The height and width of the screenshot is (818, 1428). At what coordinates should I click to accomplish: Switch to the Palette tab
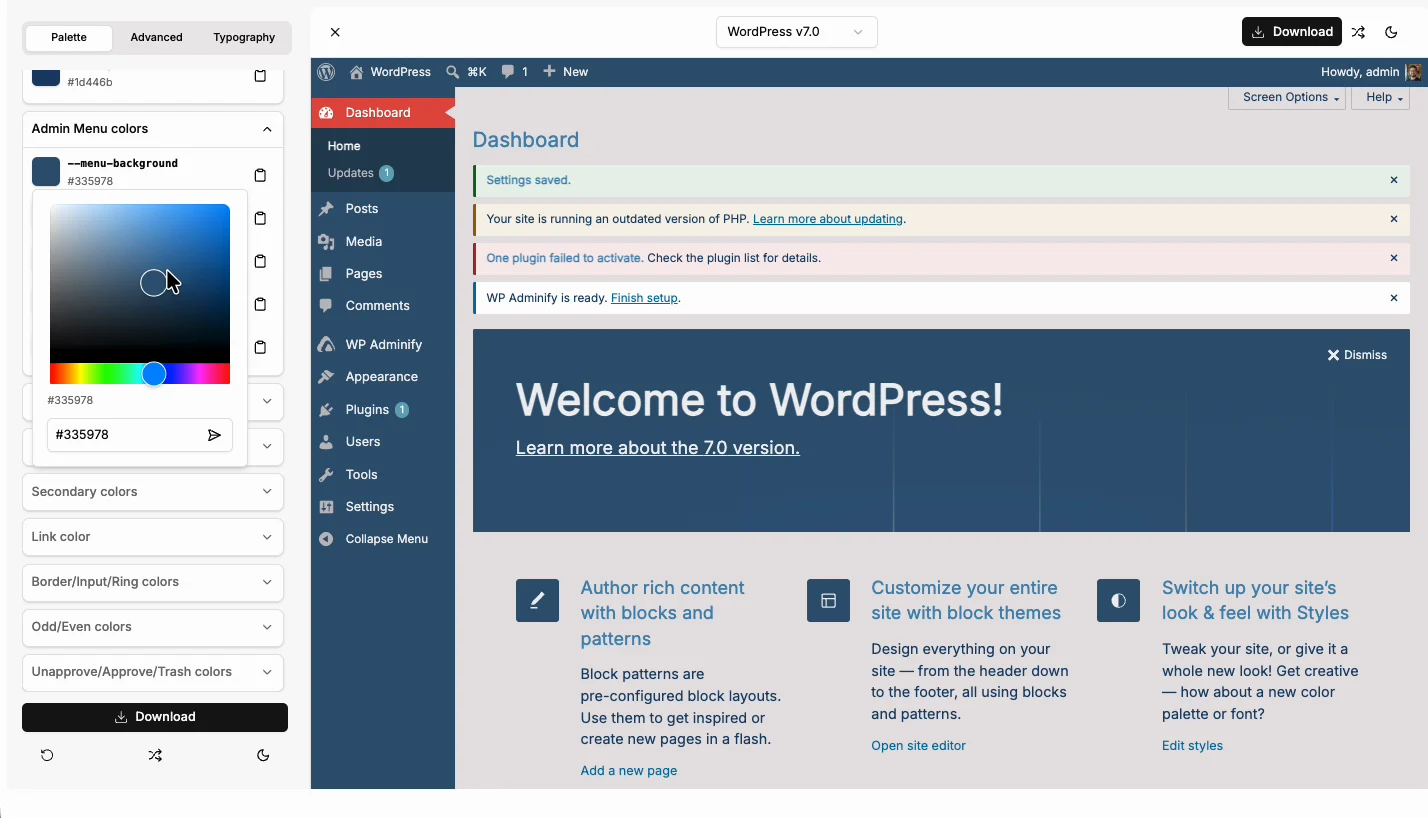pyautogui.click(x=69, y=37)
